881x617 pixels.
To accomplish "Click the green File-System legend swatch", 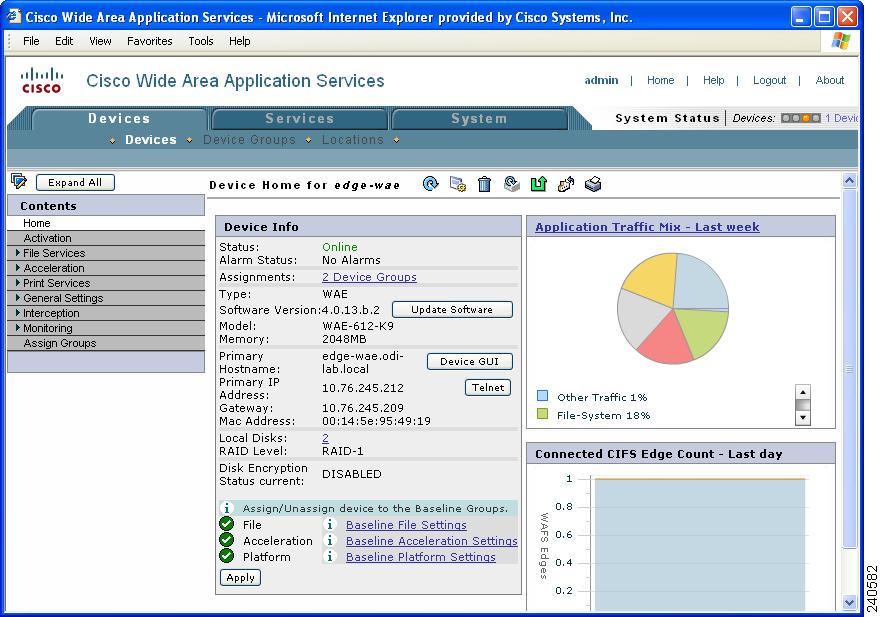I will 542,414.
